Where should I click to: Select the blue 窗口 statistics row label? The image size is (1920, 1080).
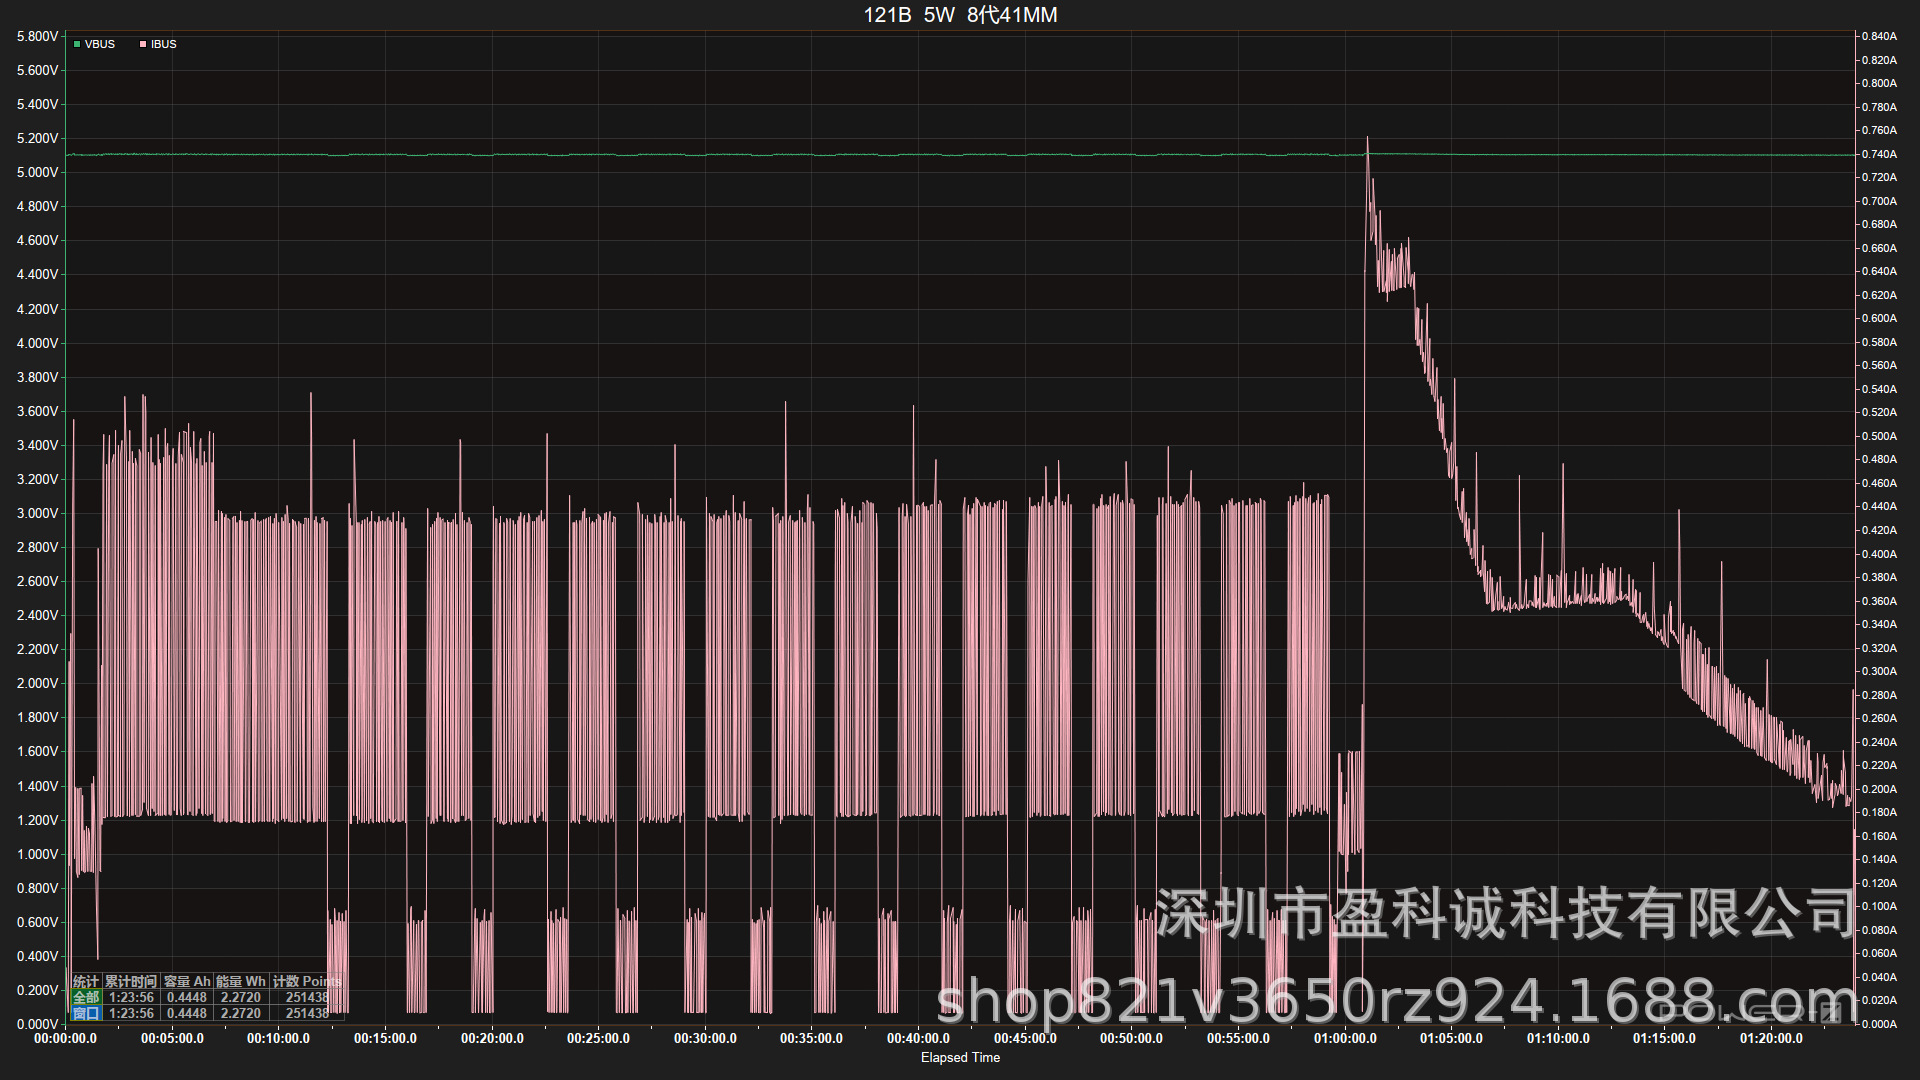[86, 1013]
